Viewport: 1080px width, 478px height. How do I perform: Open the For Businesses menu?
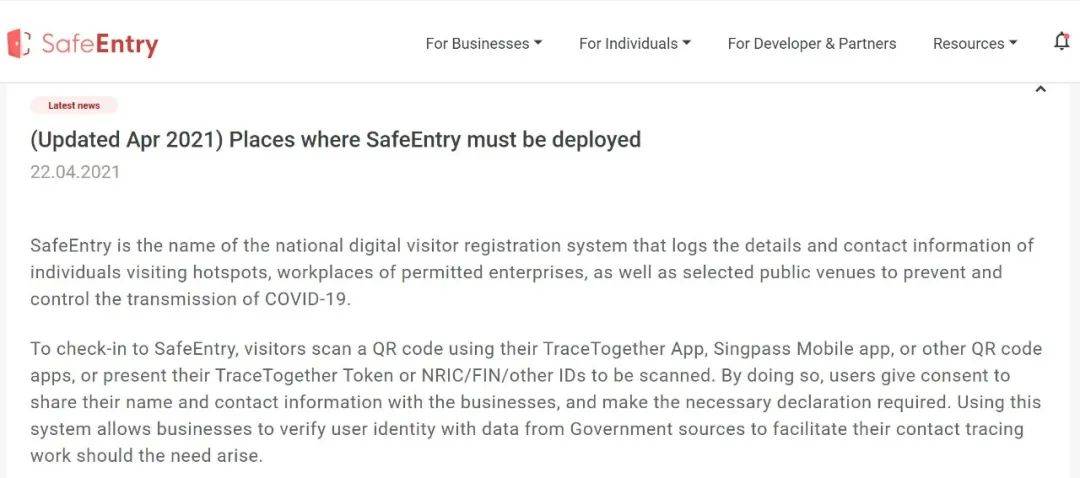(477, 43)
